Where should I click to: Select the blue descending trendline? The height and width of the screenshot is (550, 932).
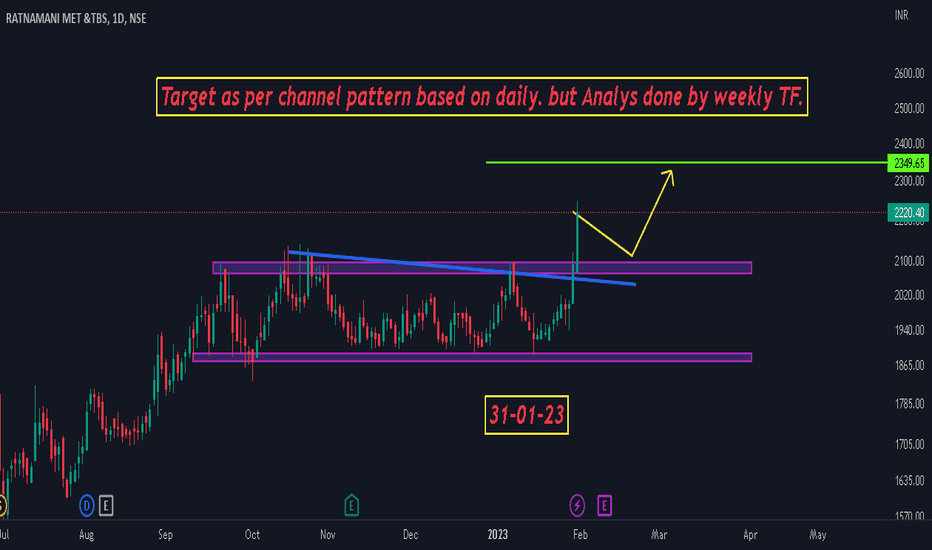coord(462,268)
